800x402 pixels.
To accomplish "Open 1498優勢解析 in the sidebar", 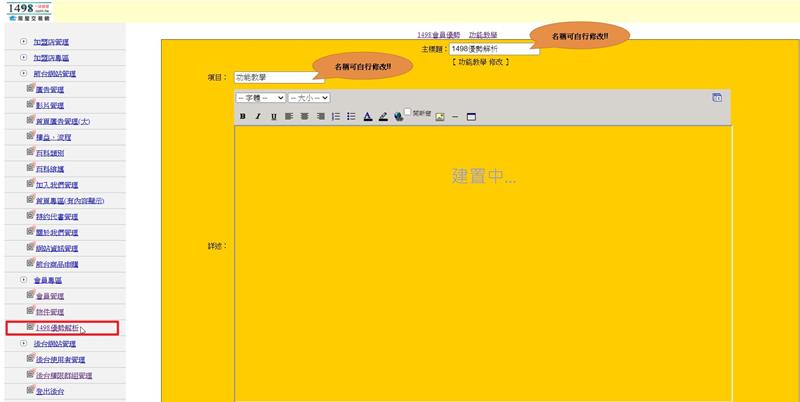I will pyautogui.click(x=56, y=328).
